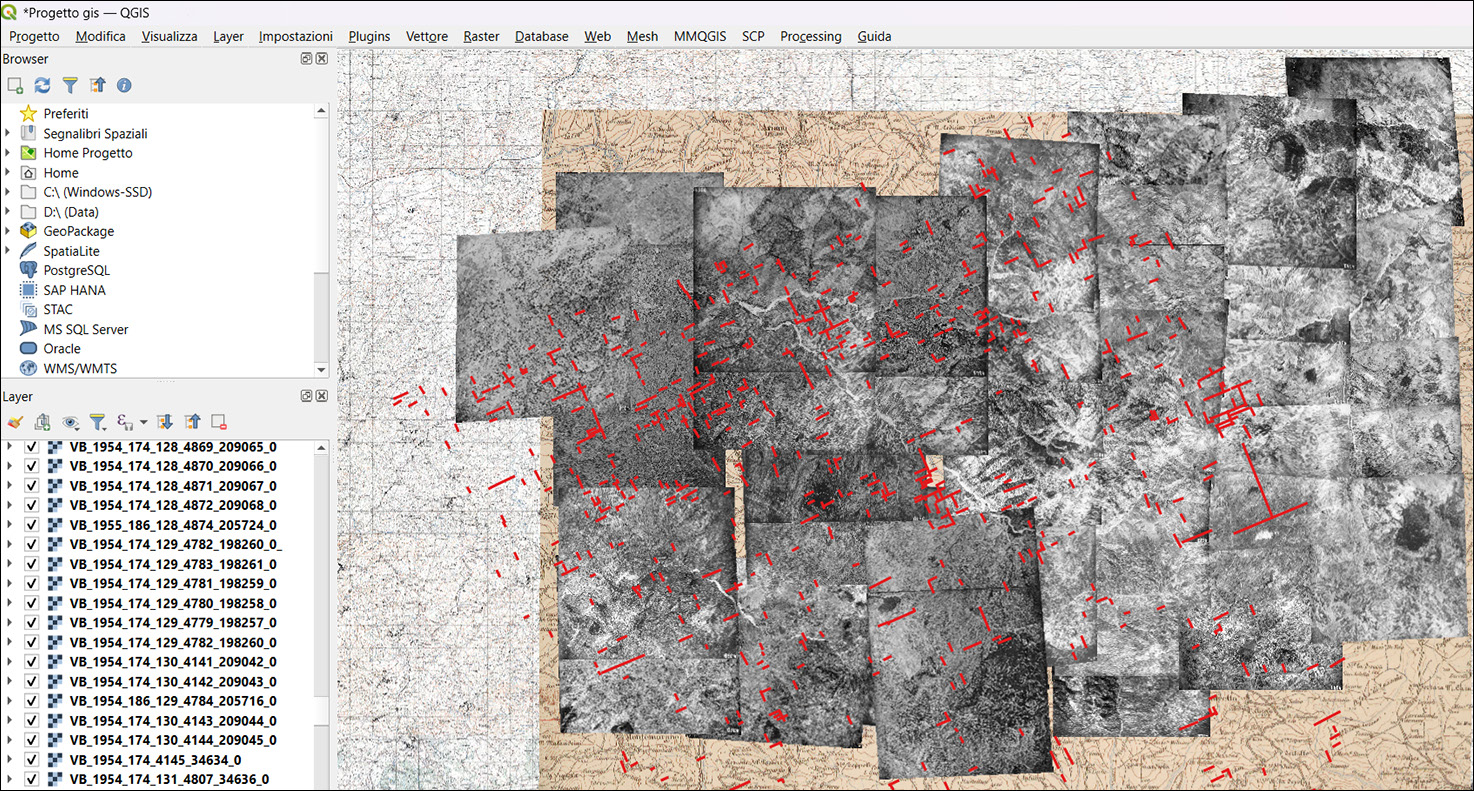The height and width of the screenshot is (791, 1474).
Task: Open the Processing menu
Action: (810, 36)
